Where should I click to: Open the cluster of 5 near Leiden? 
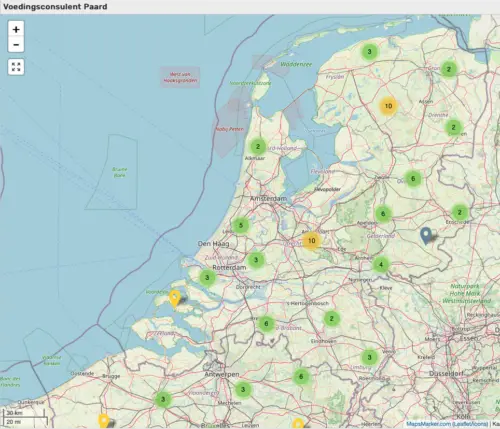coord(241,225)
